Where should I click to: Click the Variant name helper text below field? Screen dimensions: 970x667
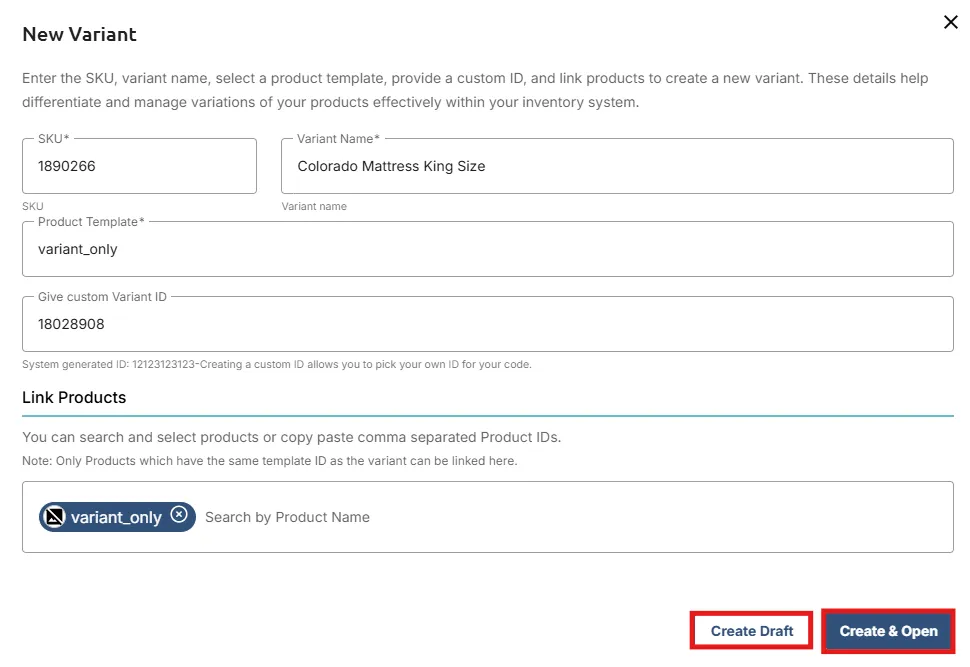click(314, 206)
